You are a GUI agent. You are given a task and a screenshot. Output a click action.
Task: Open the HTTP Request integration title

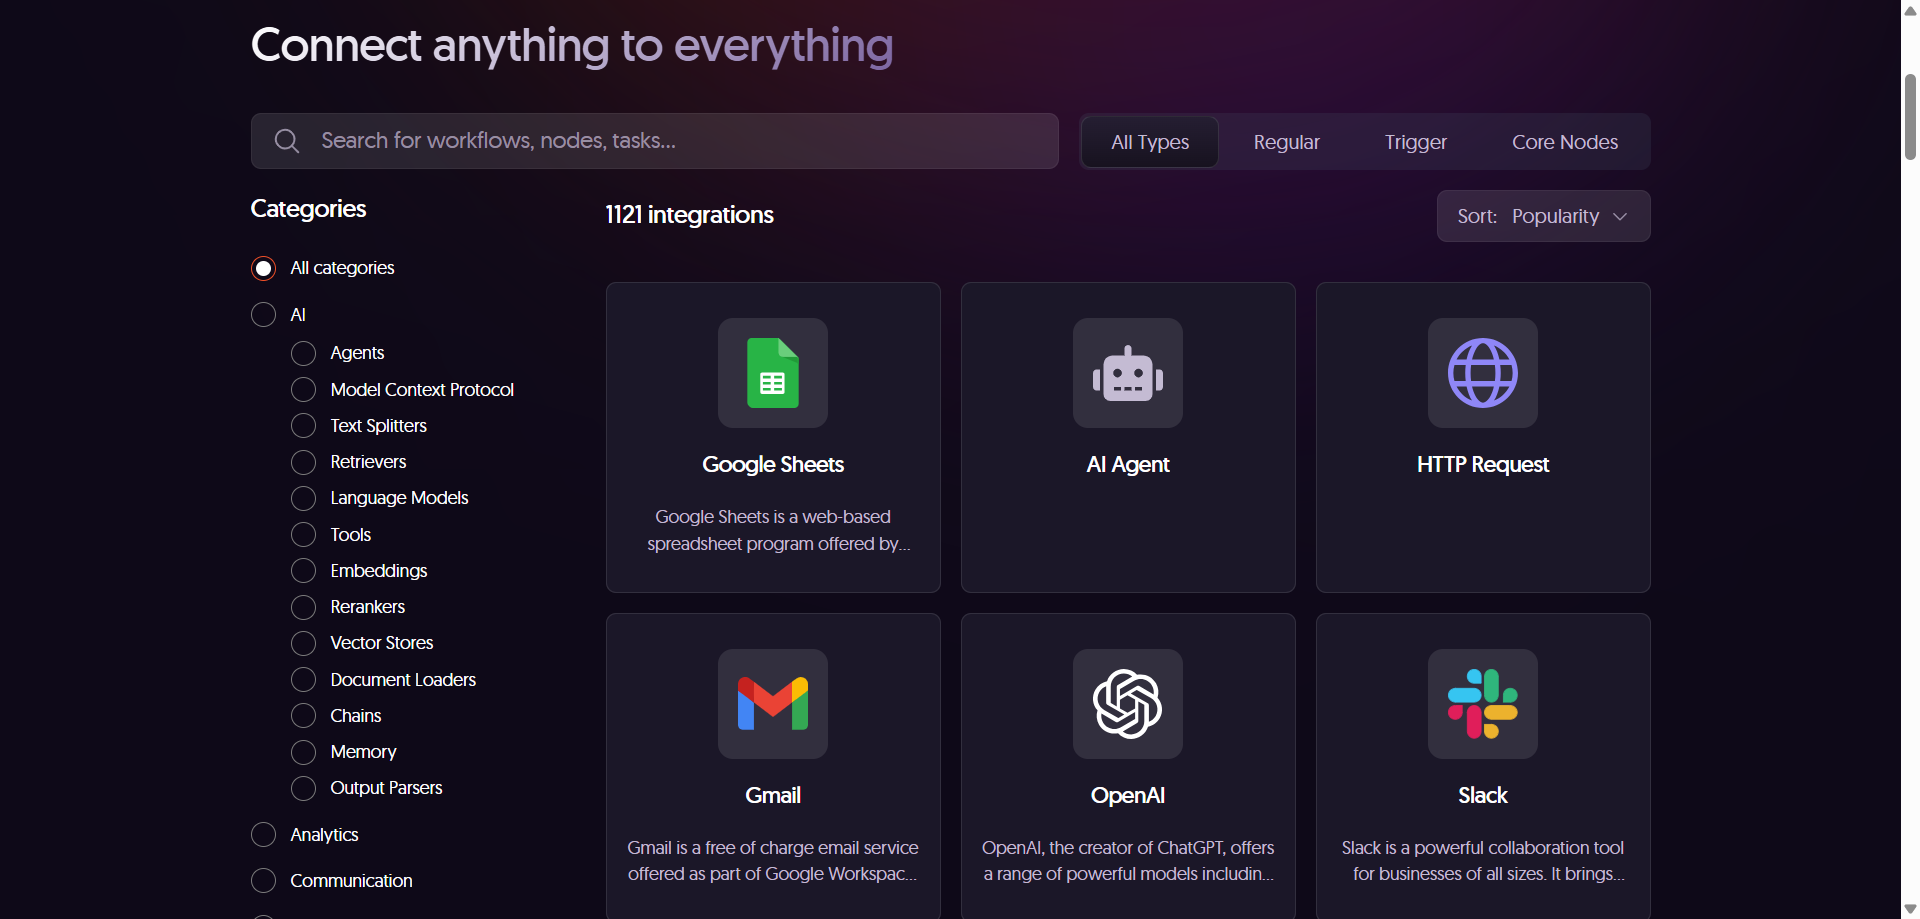[1483, 464]
